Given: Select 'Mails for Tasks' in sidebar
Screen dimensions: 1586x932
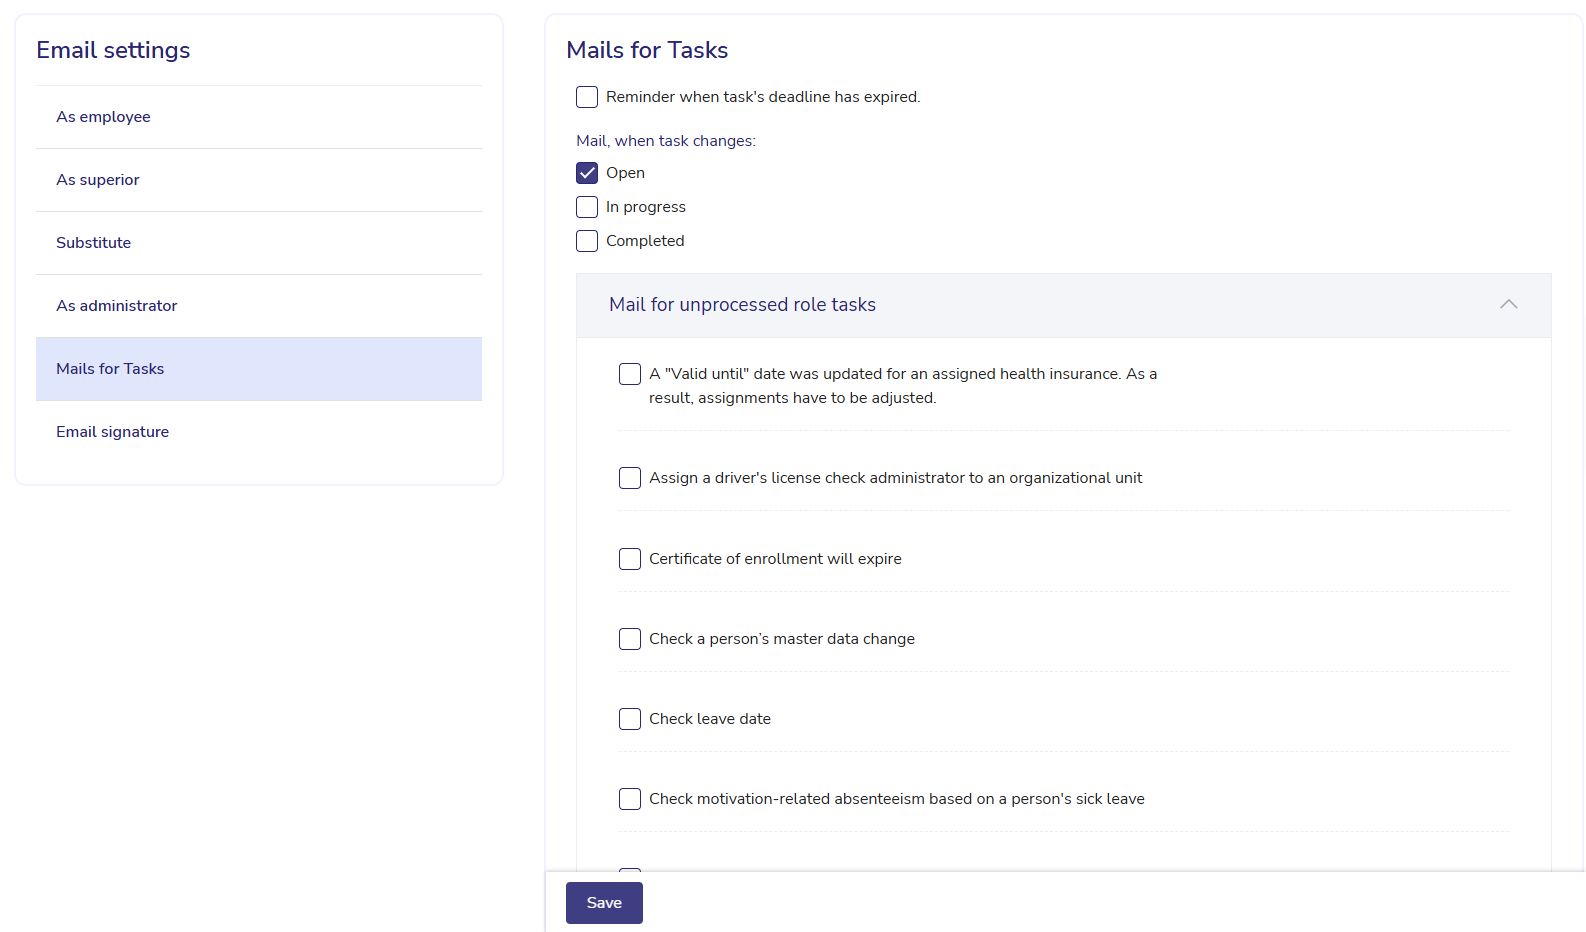Looking at the screenshot, I should [x=110, y=369].
